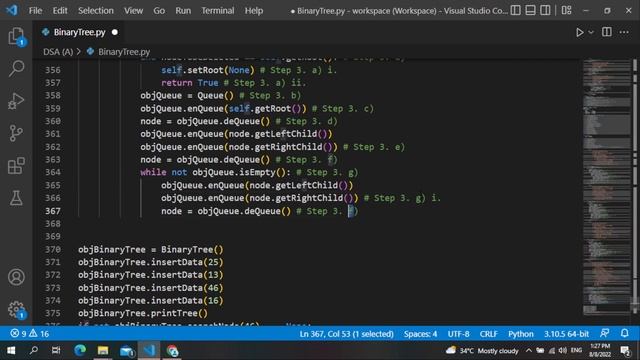Viewport: 640px width, 360px height.
Task: Click the DSA (A) breadcrumb
Action: pos(58,52)
